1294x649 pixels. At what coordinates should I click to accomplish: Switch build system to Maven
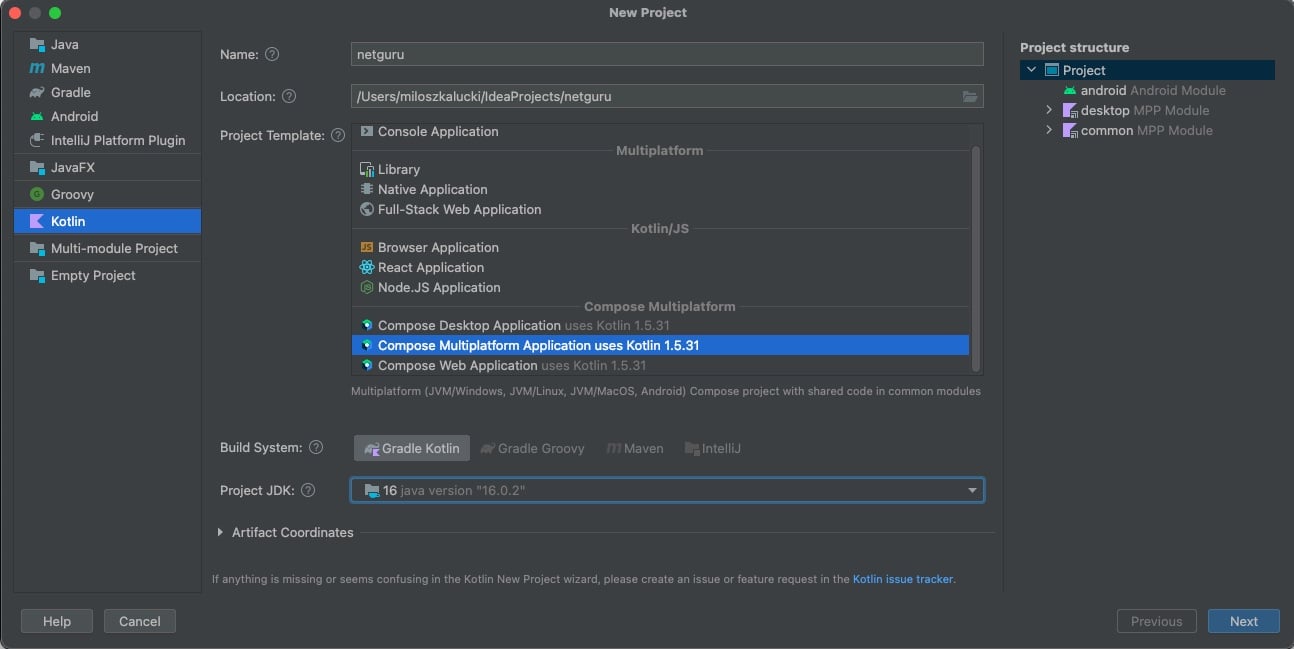tap(634, 448)
